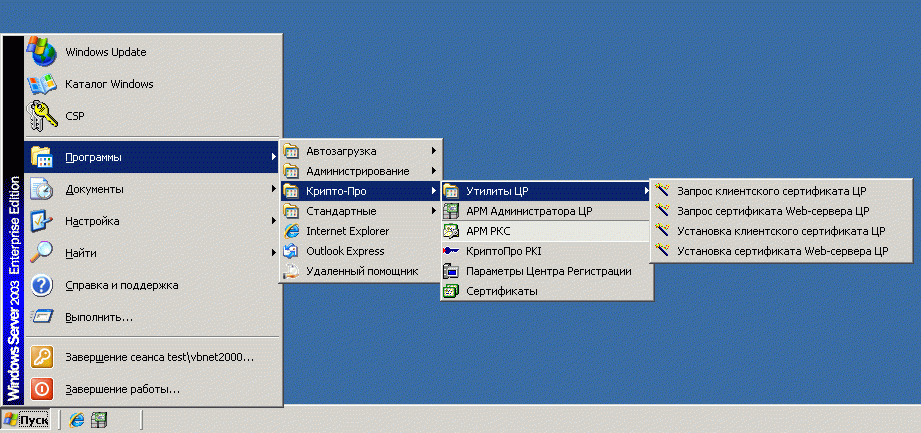
Task: Open Запрос сертификата Web-сервера ЦР
Action: click(781, 210)
